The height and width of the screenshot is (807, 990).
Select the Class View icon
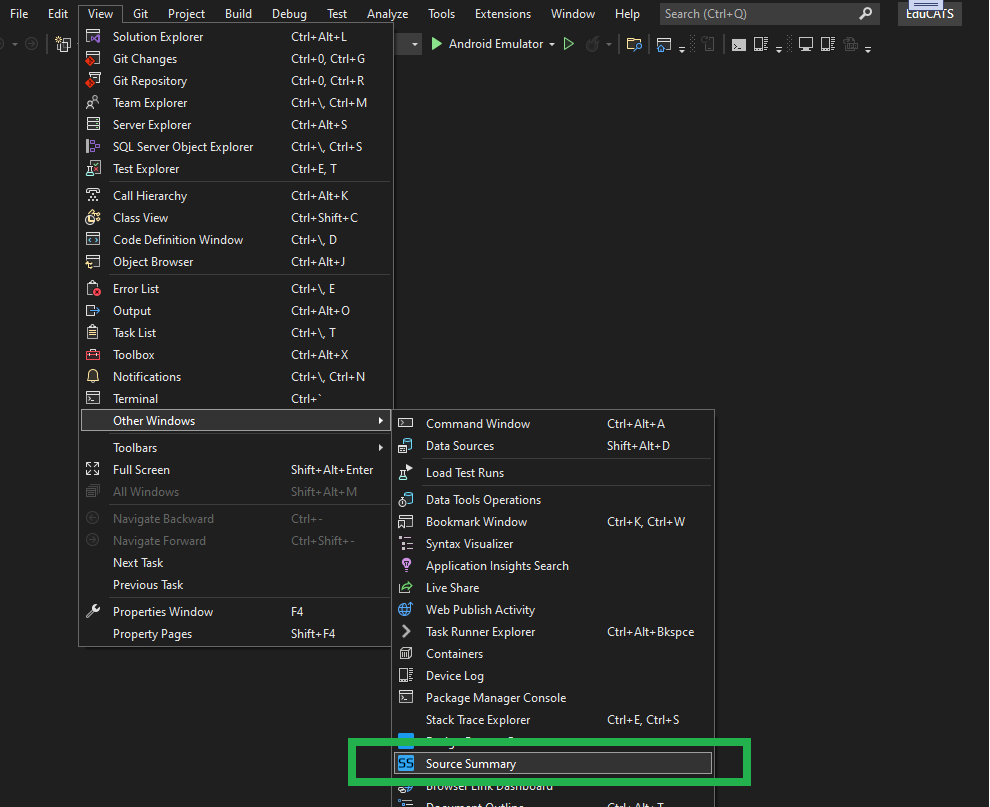point(94,217)
